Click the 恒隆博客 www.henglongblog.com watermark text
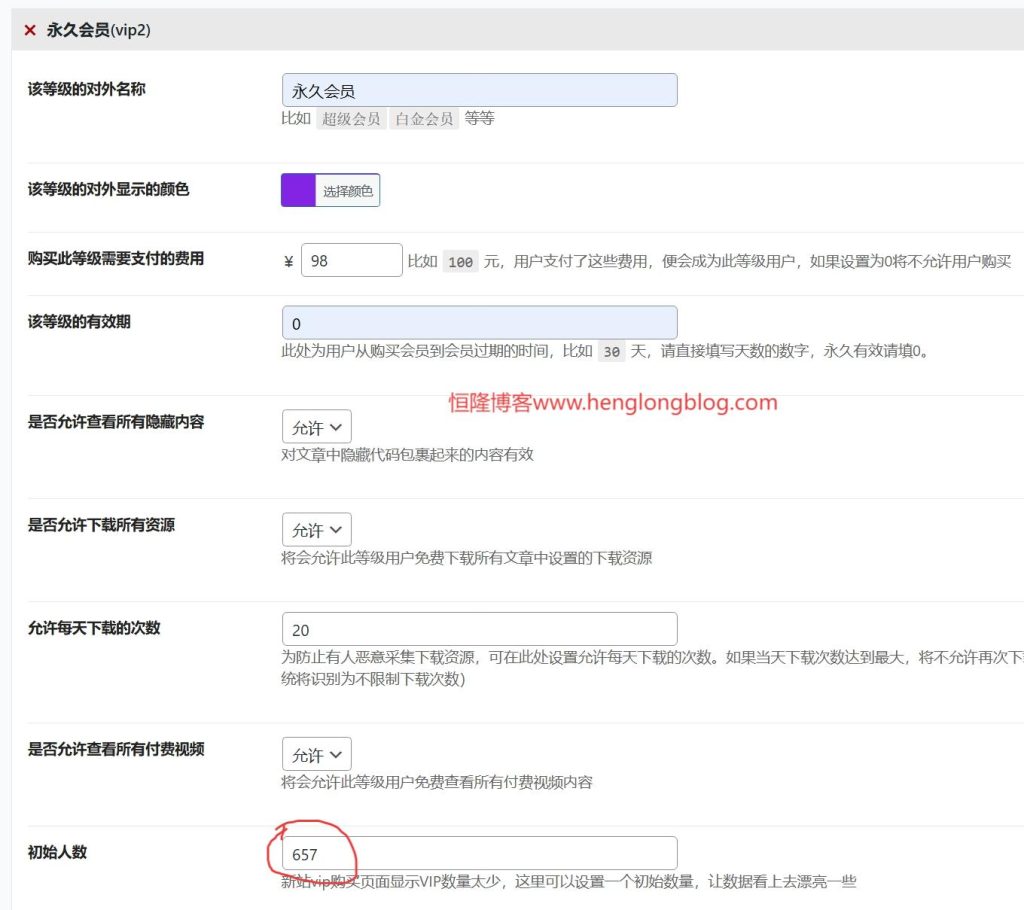Viewport: 1024px width, 910px height. (611, 403)
